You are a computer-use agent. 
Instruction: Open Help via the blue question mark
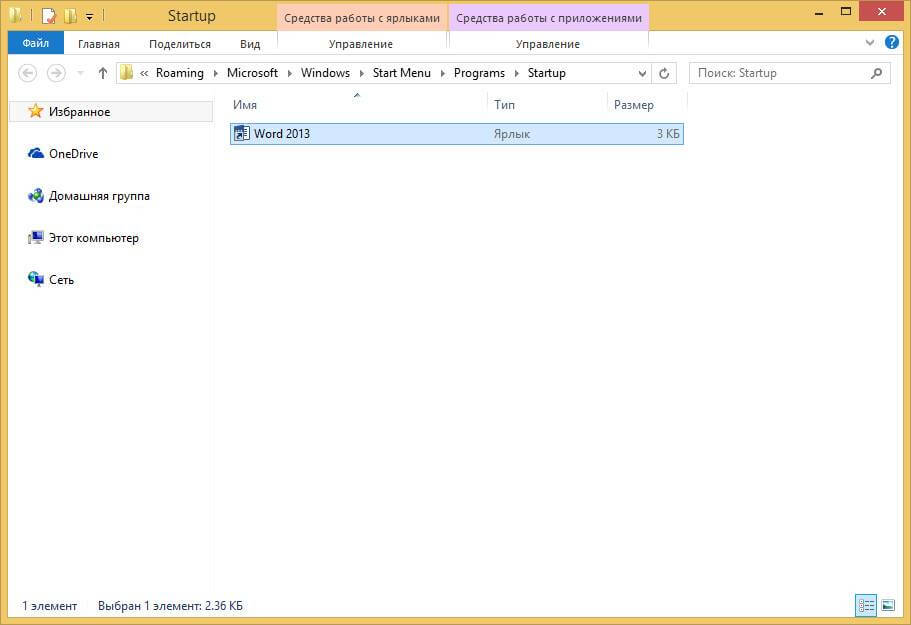point(892,43)
